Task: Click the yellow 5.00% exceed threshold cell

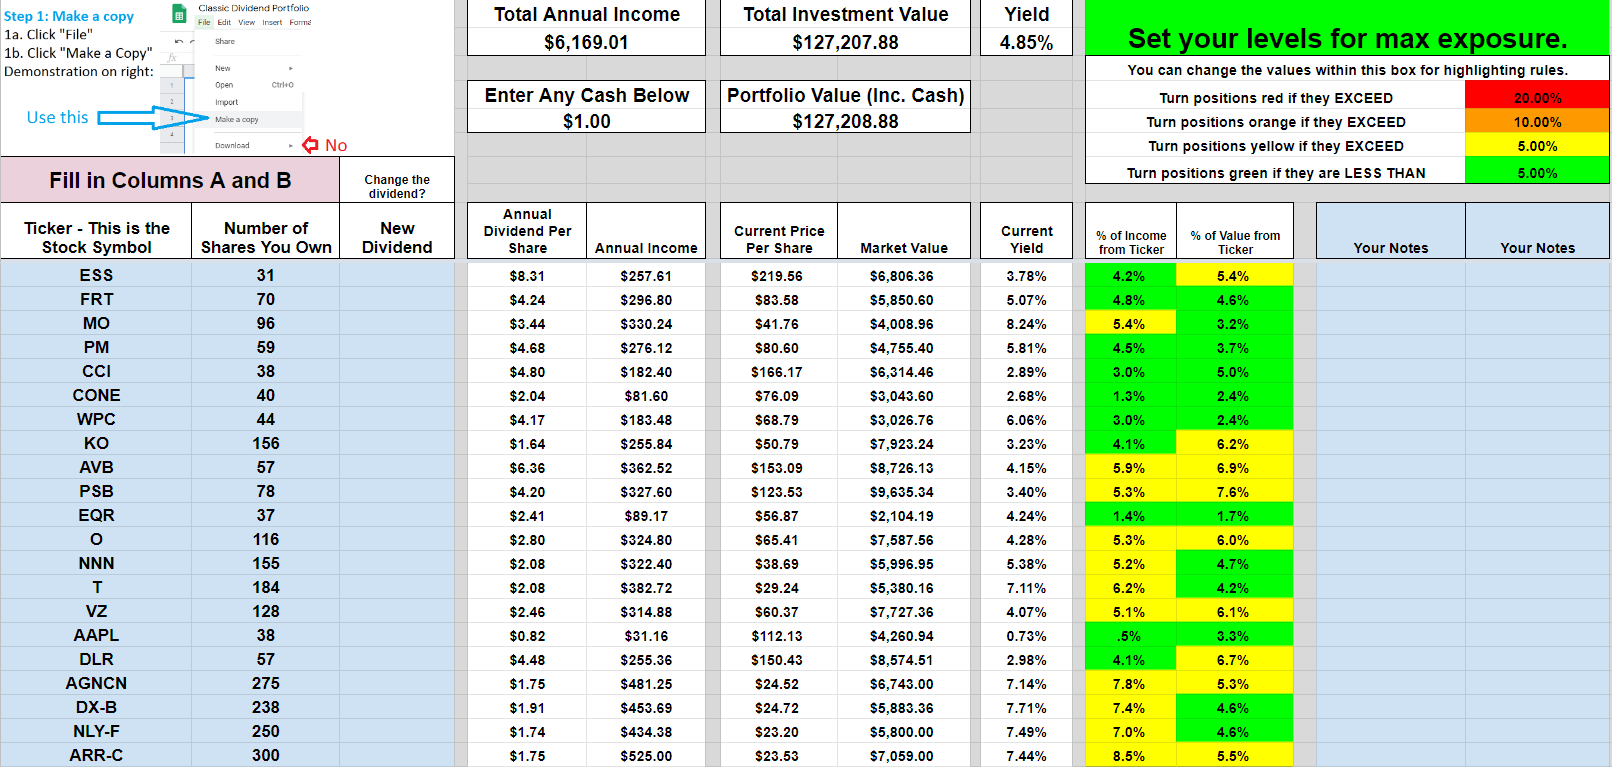Action: pyautogui.click(x=1537, y=146)
